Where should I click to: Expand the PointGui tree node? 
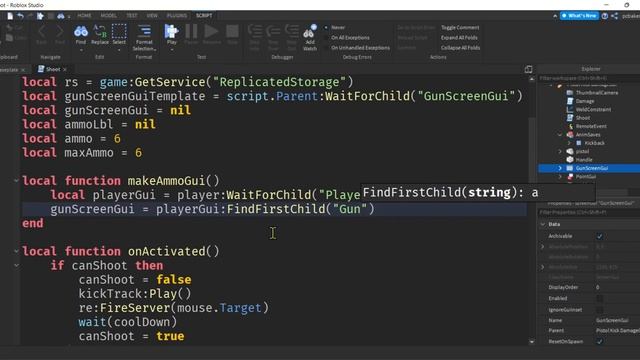[x=560, y=177]
